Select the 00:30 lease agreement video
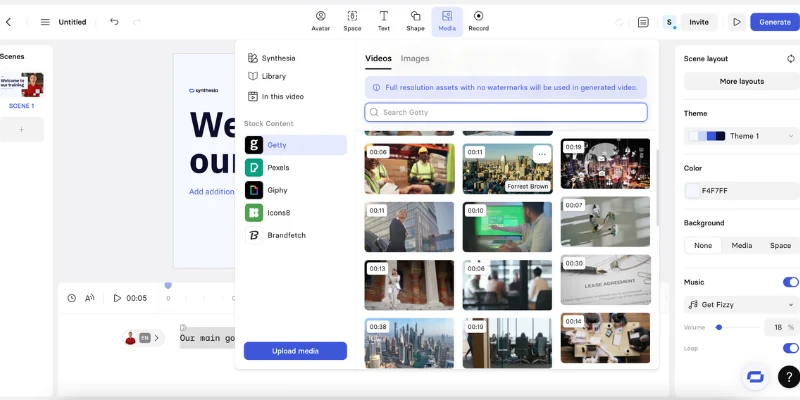Image resolution: width=800 pixels, height=400 pixels. [x=605, y=280]
